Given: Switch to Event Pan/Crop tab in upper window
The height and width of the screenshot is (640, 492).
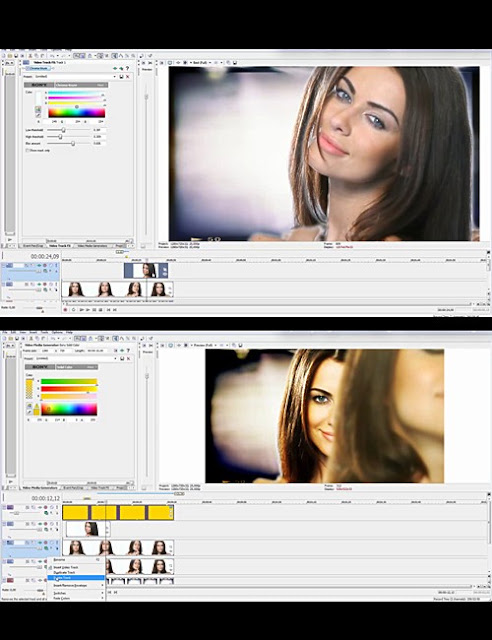Looking at the screenshot, I should tap(33, 246).
